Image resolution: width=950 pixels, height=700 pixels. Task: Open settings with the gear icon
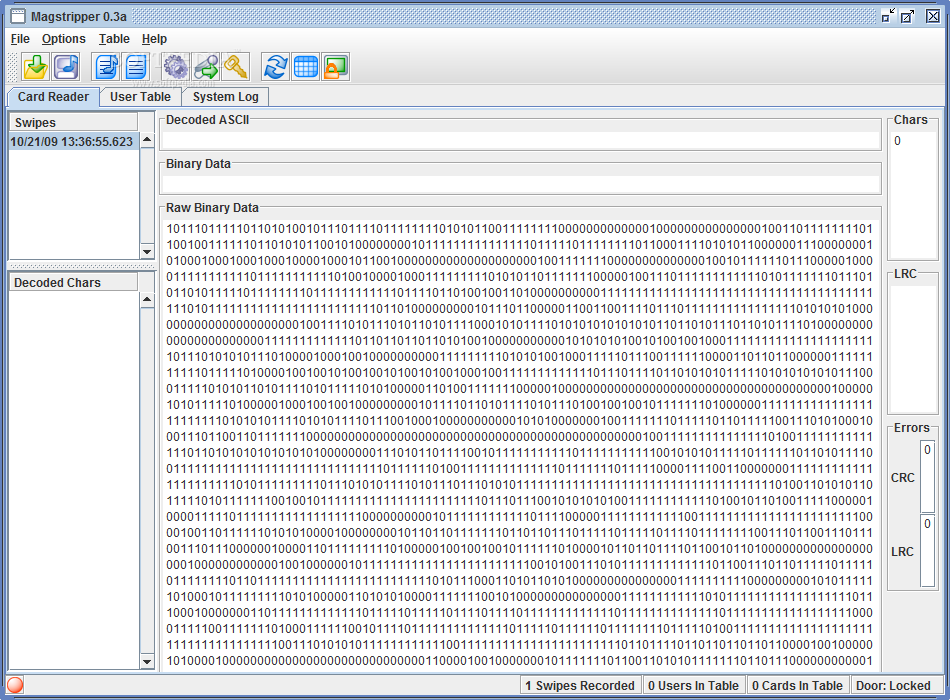click(x=176, y=67)
